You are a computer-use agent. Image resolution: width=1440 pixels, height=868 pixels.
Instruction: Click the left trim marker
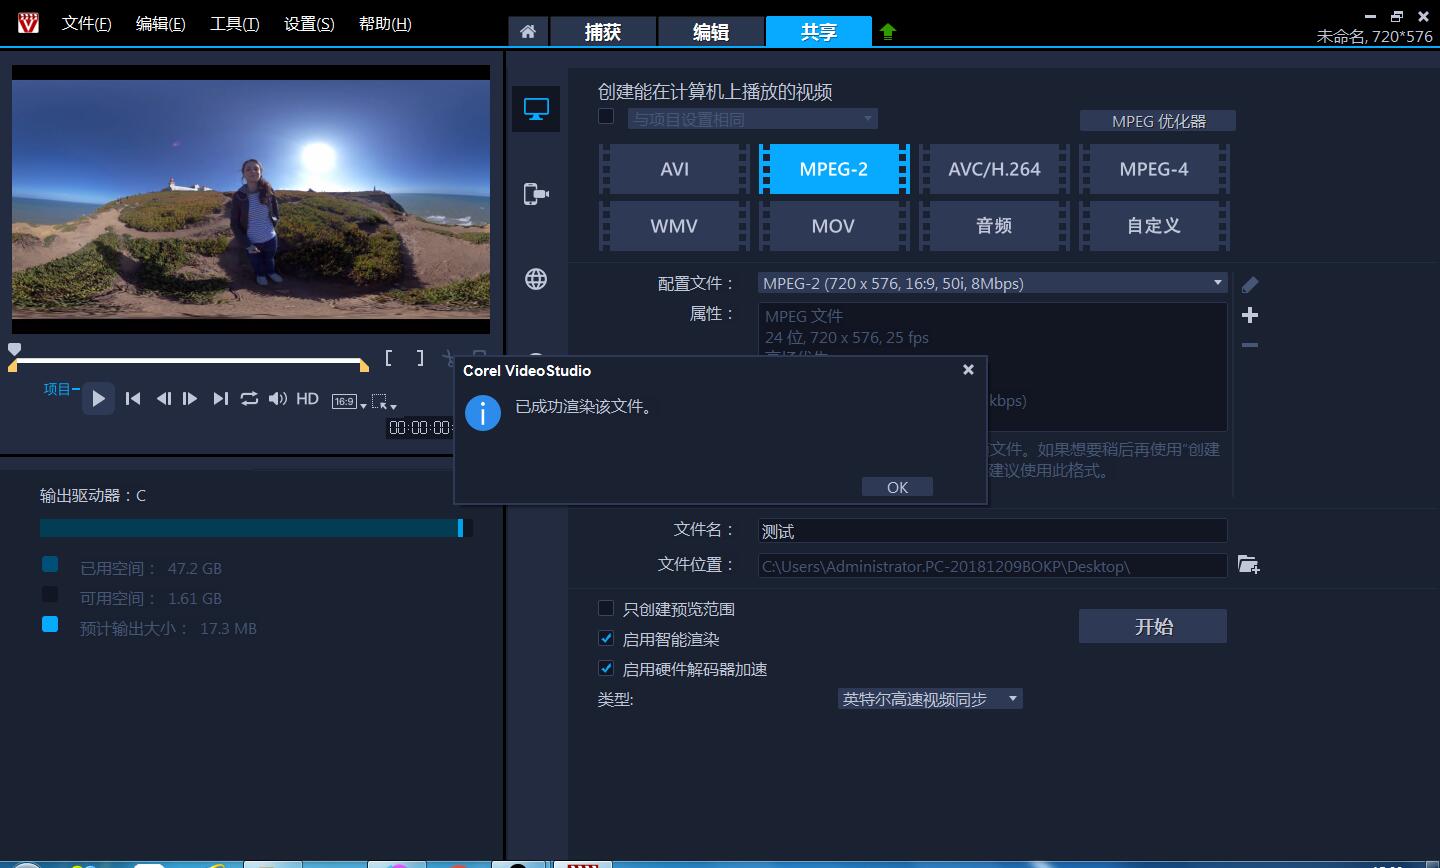[x=13, y=366]
